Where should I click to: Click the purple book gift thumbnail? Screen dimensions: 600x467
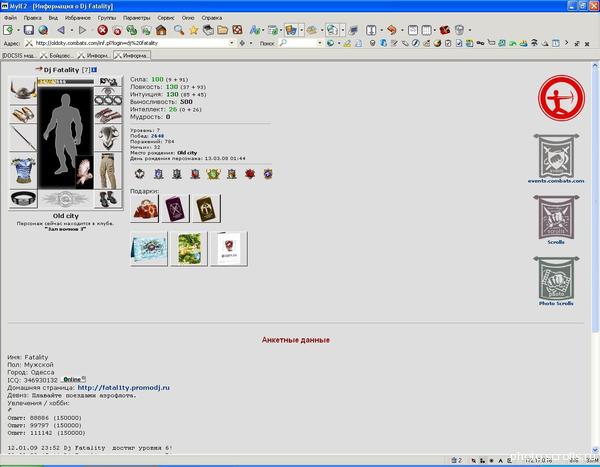click(x=175, y=209)
